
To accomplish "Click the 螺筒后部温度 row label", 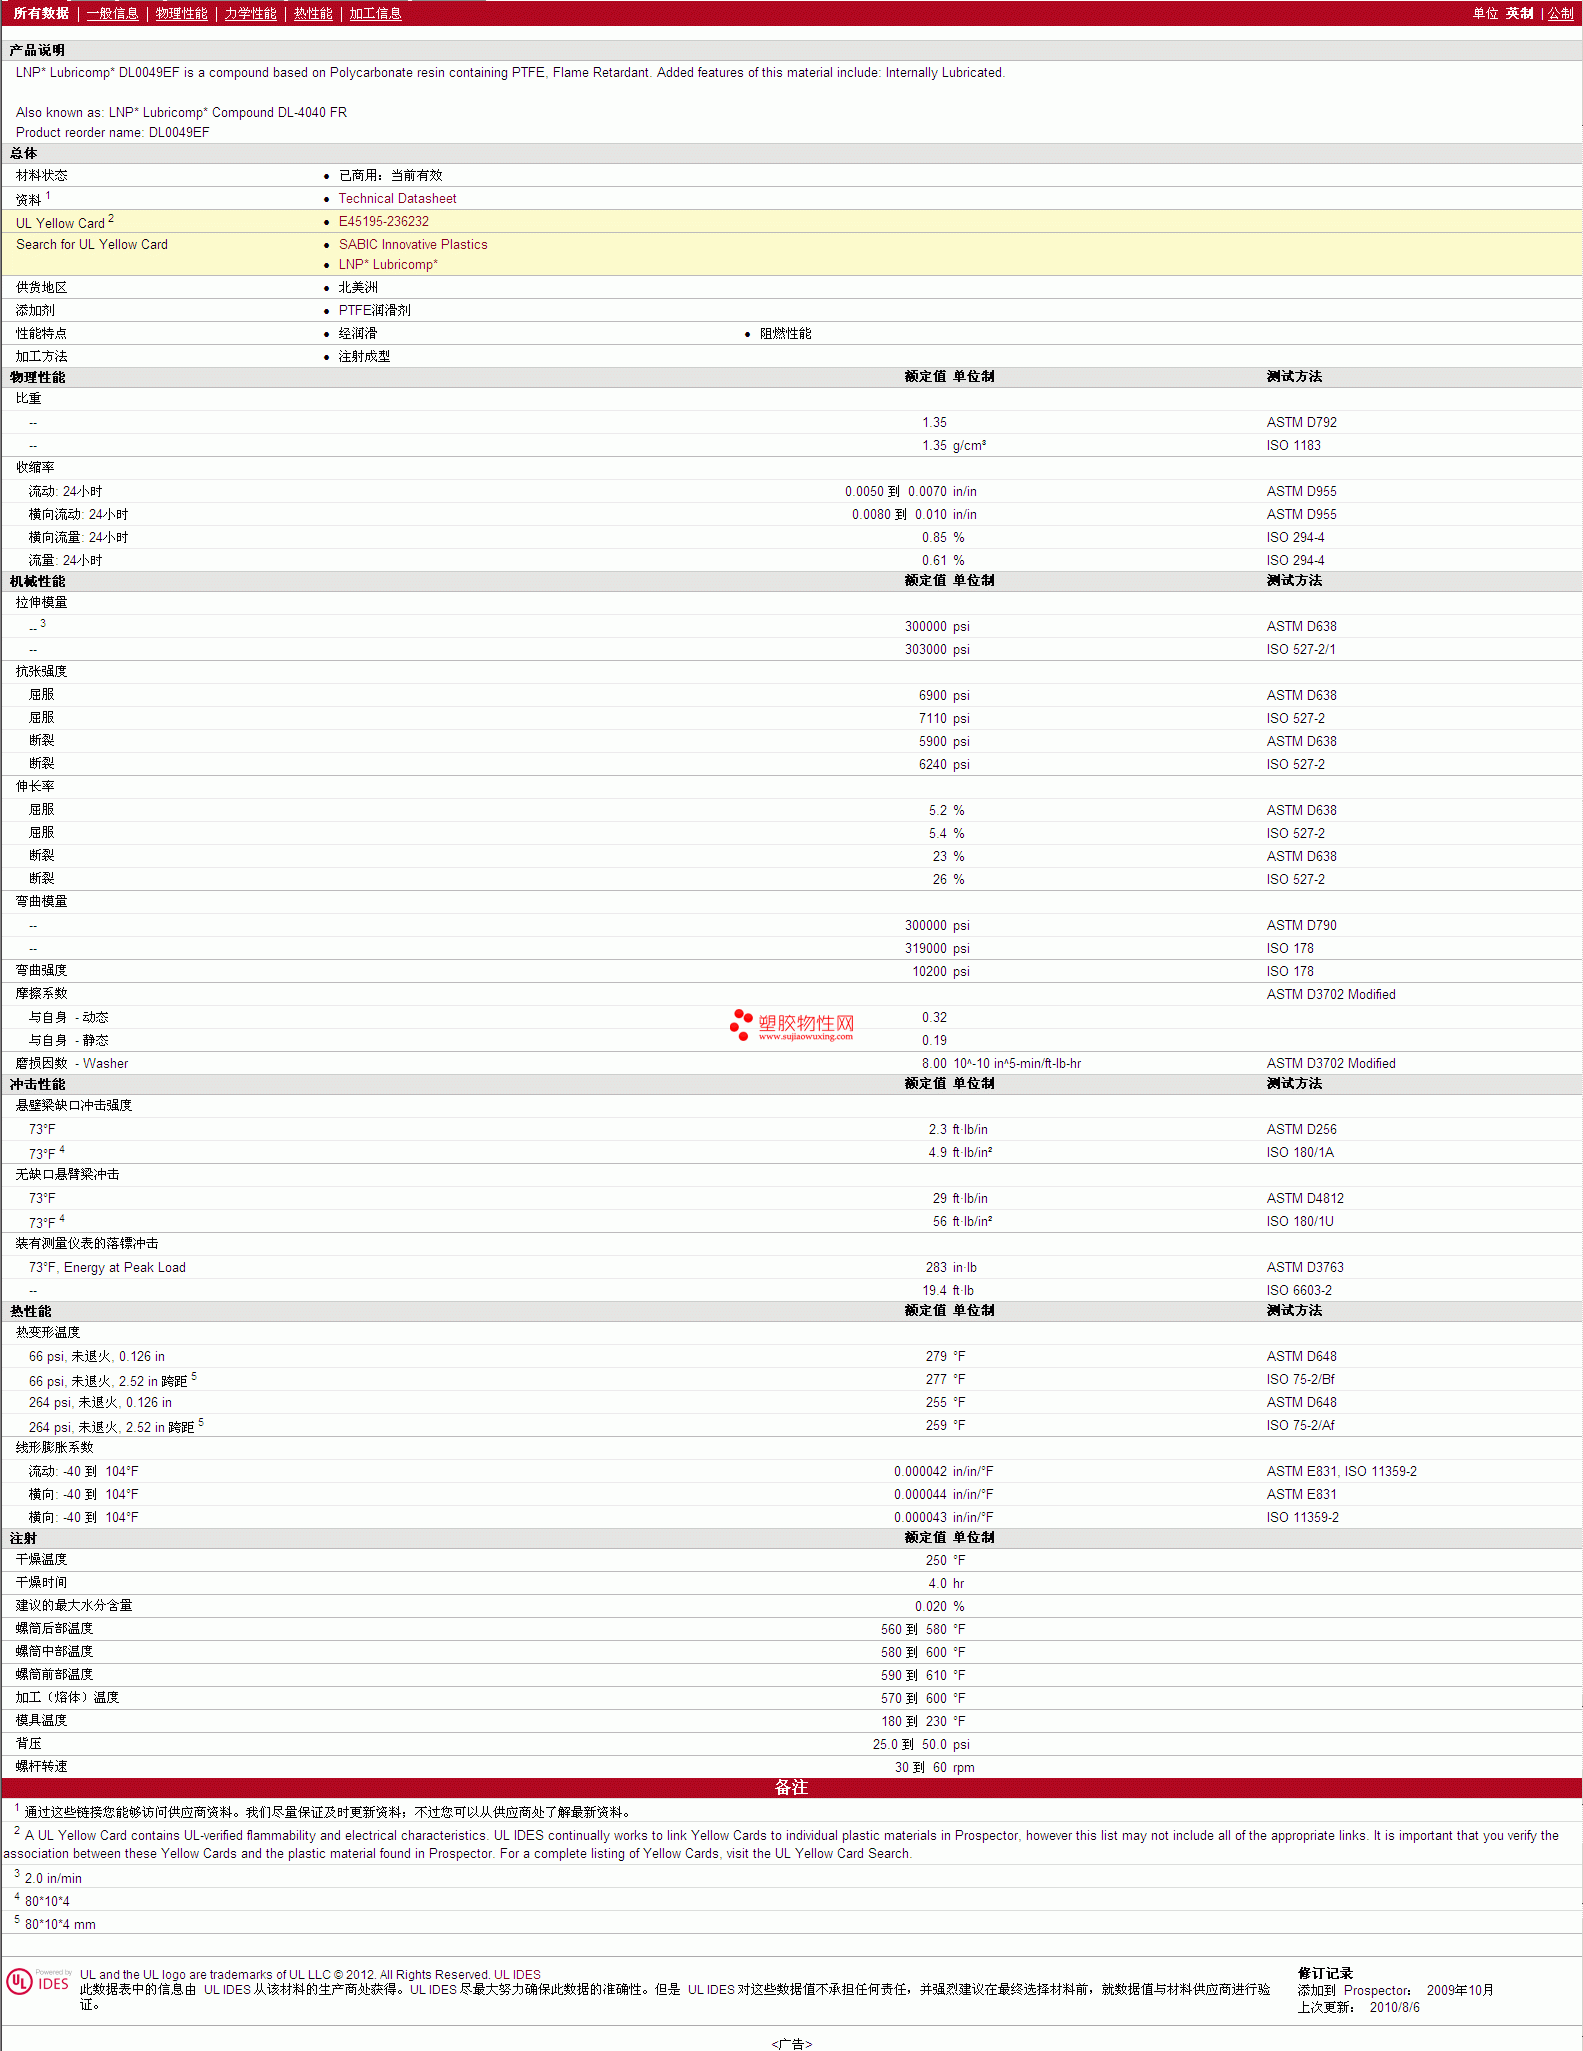I will [x=54, y=1629].
